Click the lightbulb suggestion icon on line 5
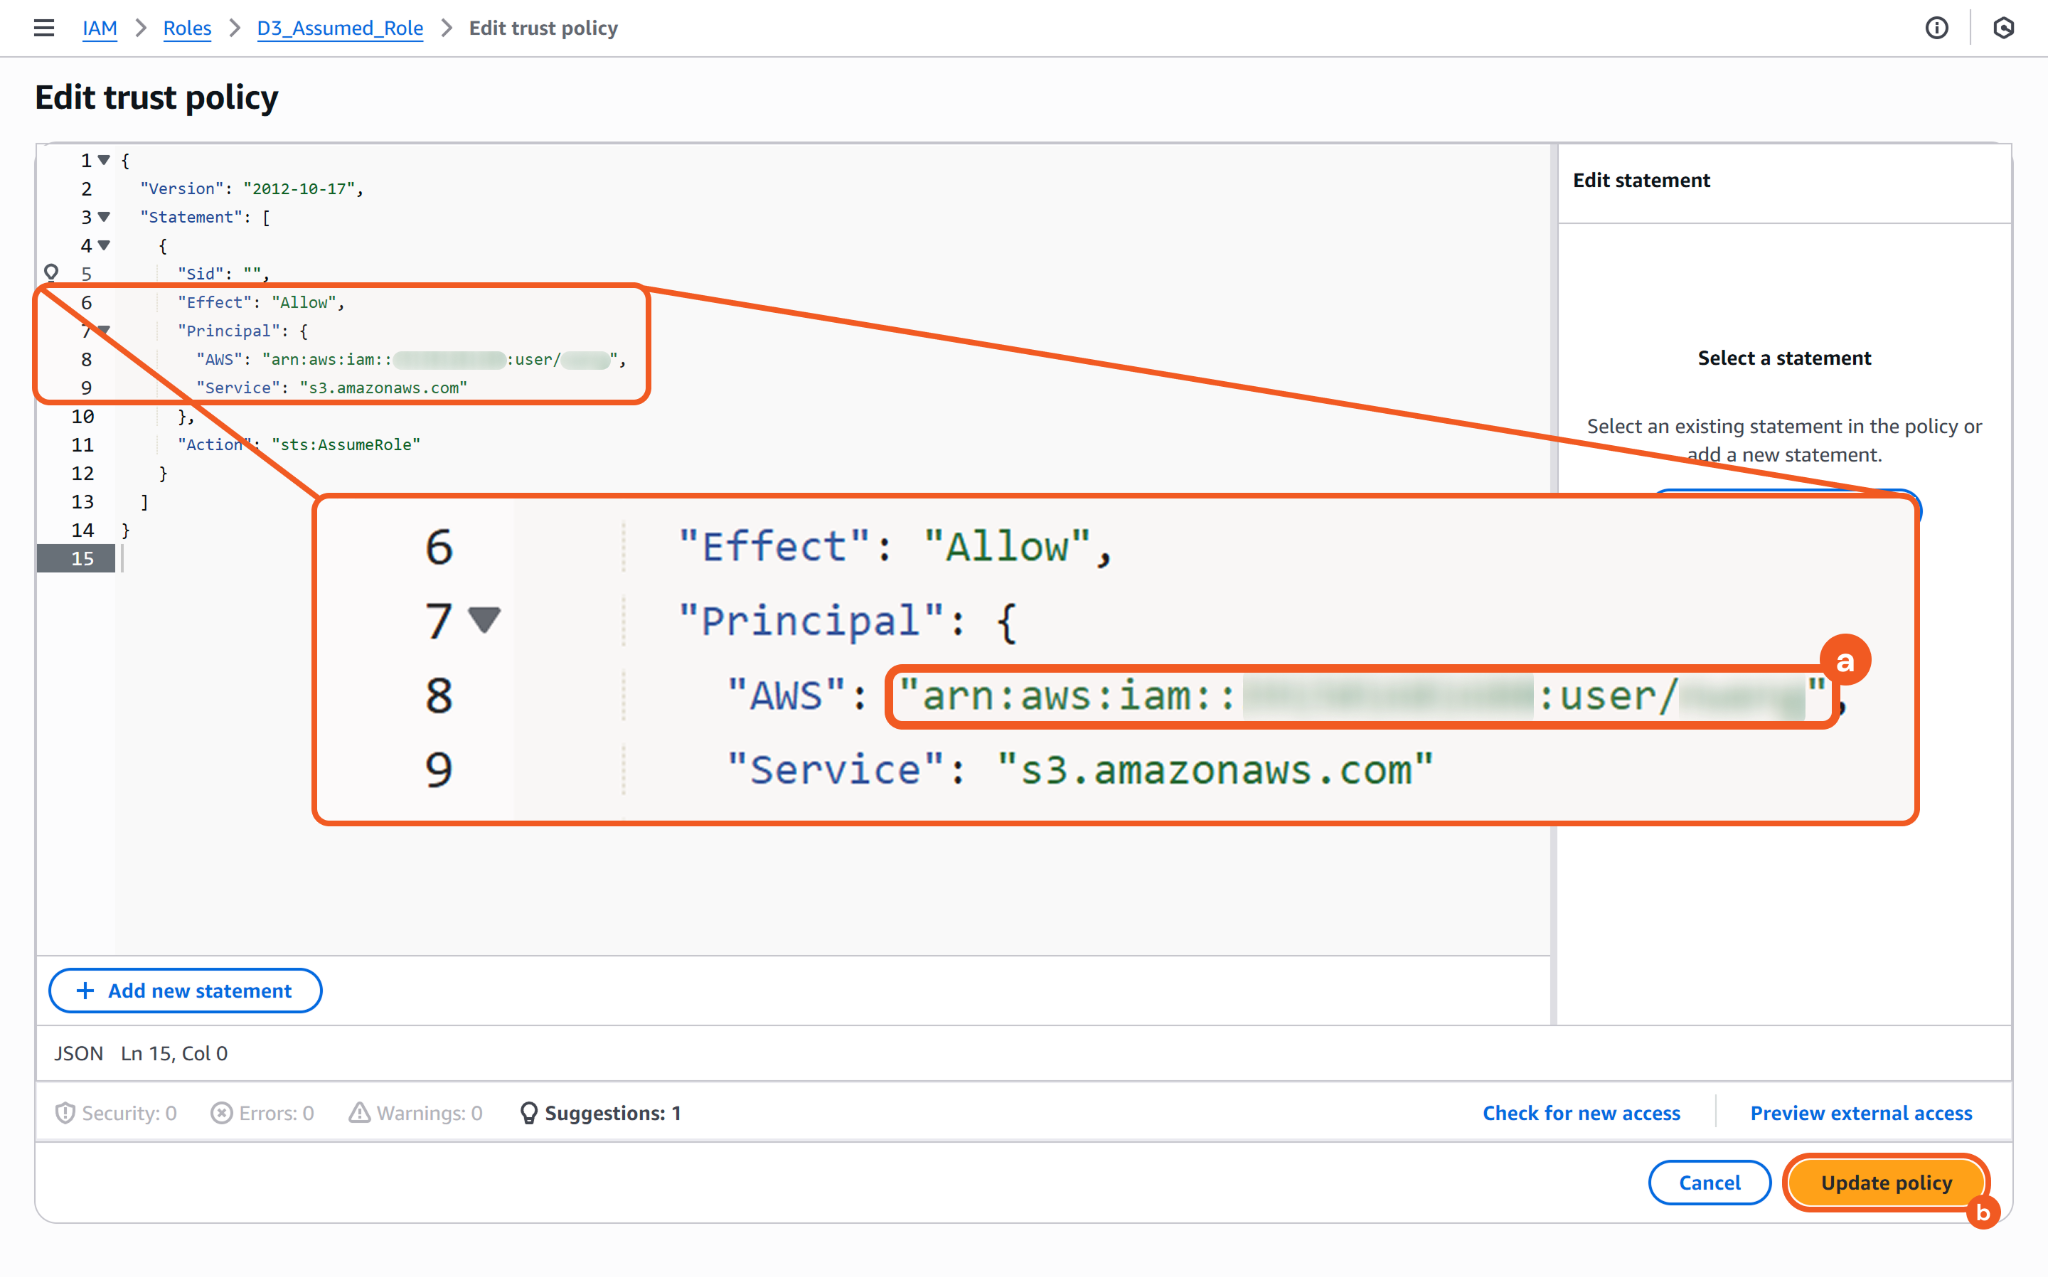Screen dimensions: 2048x1277 [x=51, y=272]
